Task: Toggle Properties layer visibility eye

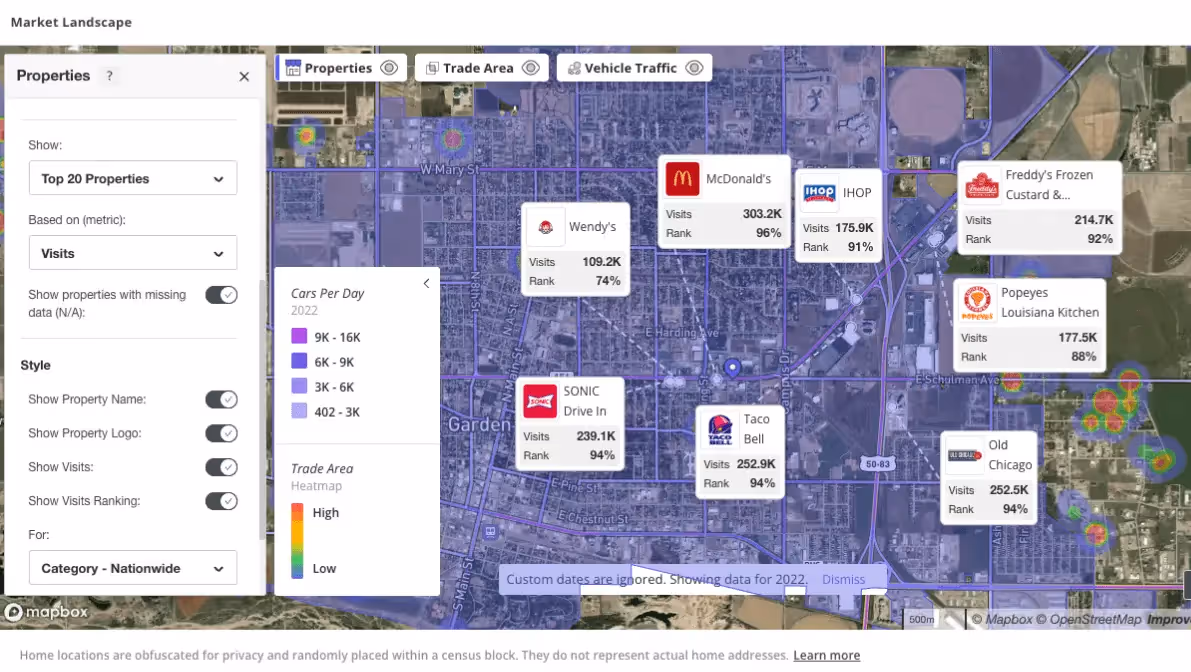Action: (389, 68)
